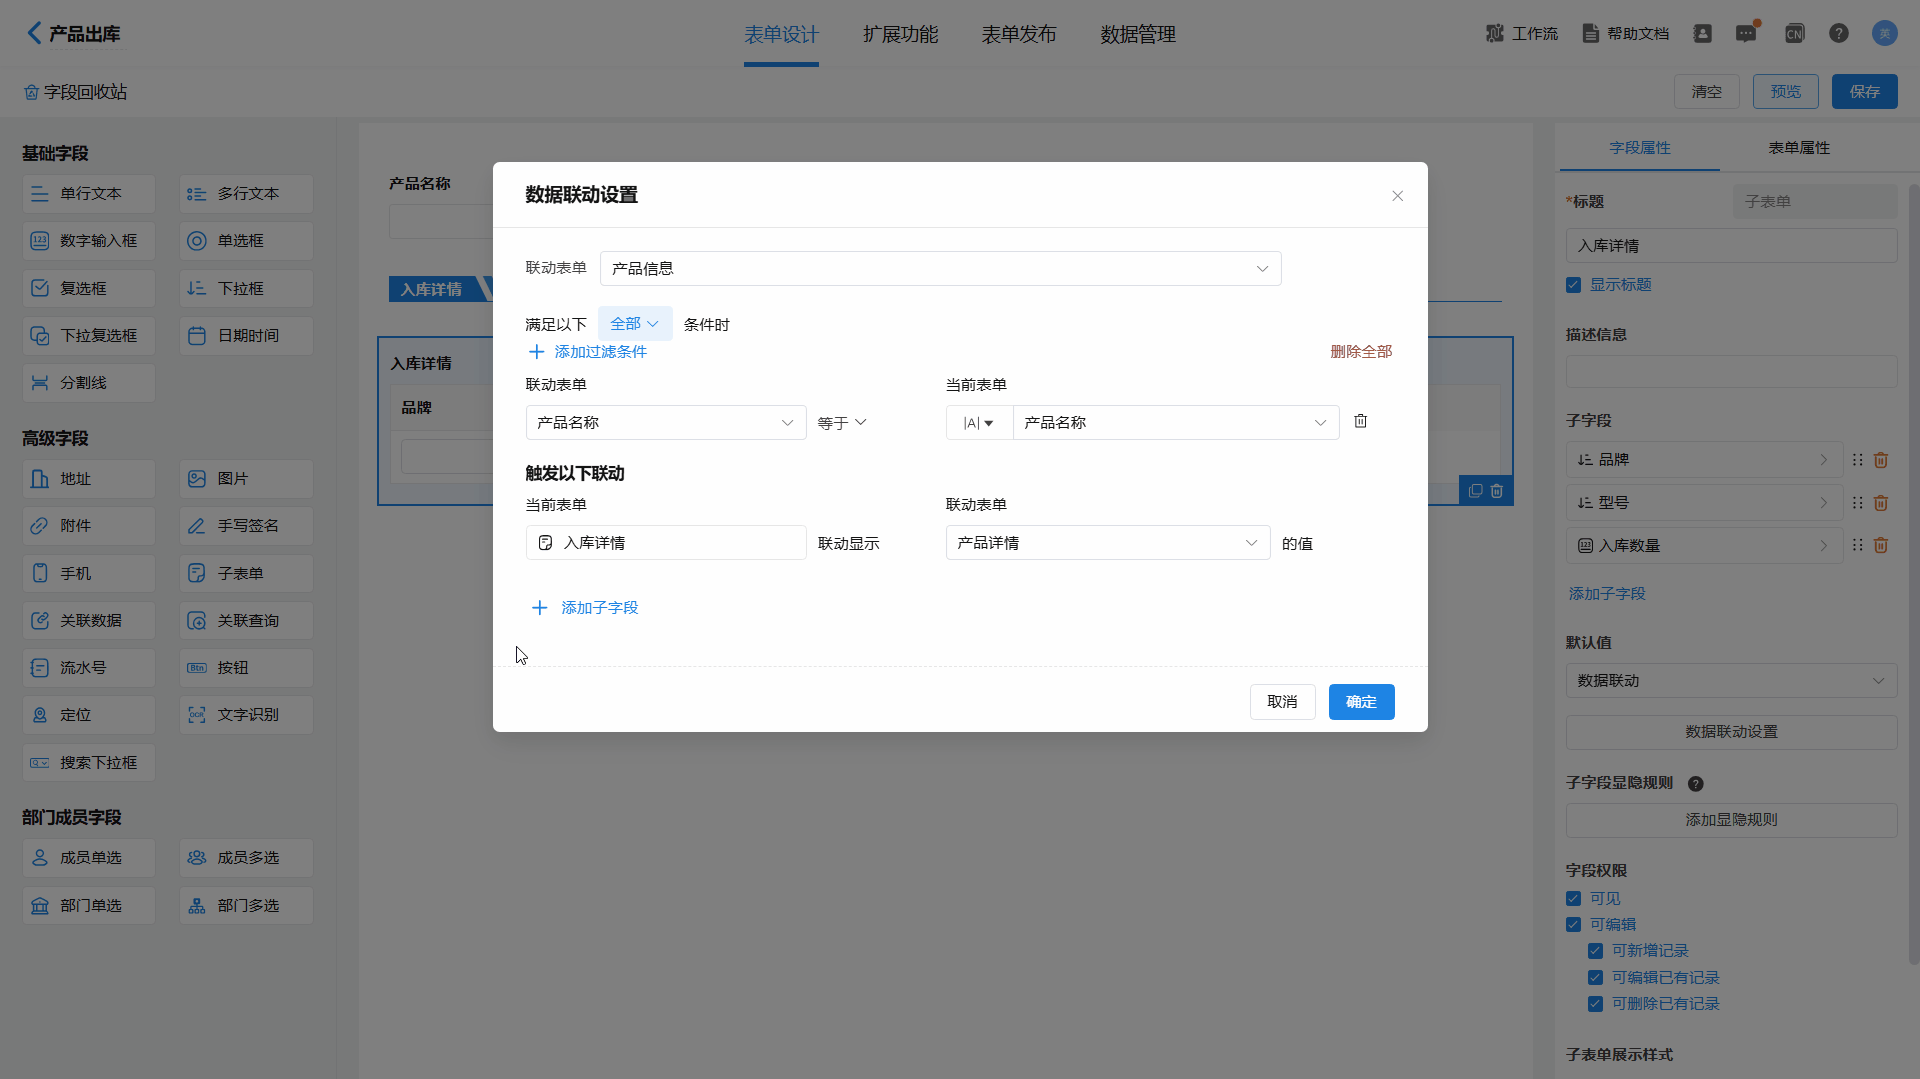The image size is (1920, 1079).
Task: Switch to the 扩展功能 tab
Action: [x=900, y=35]
